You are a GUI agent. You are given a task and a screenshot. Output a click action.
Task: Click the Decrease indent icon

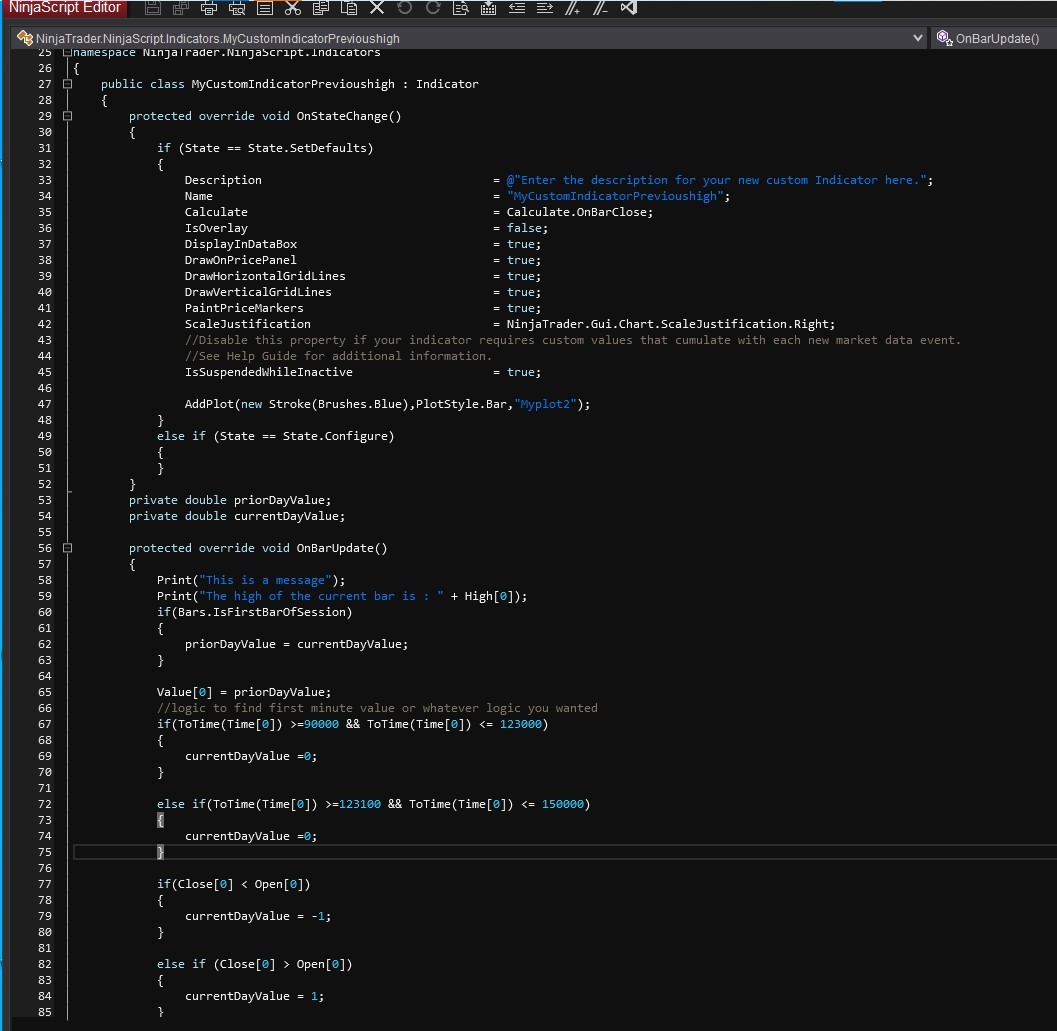pos(517,8)
